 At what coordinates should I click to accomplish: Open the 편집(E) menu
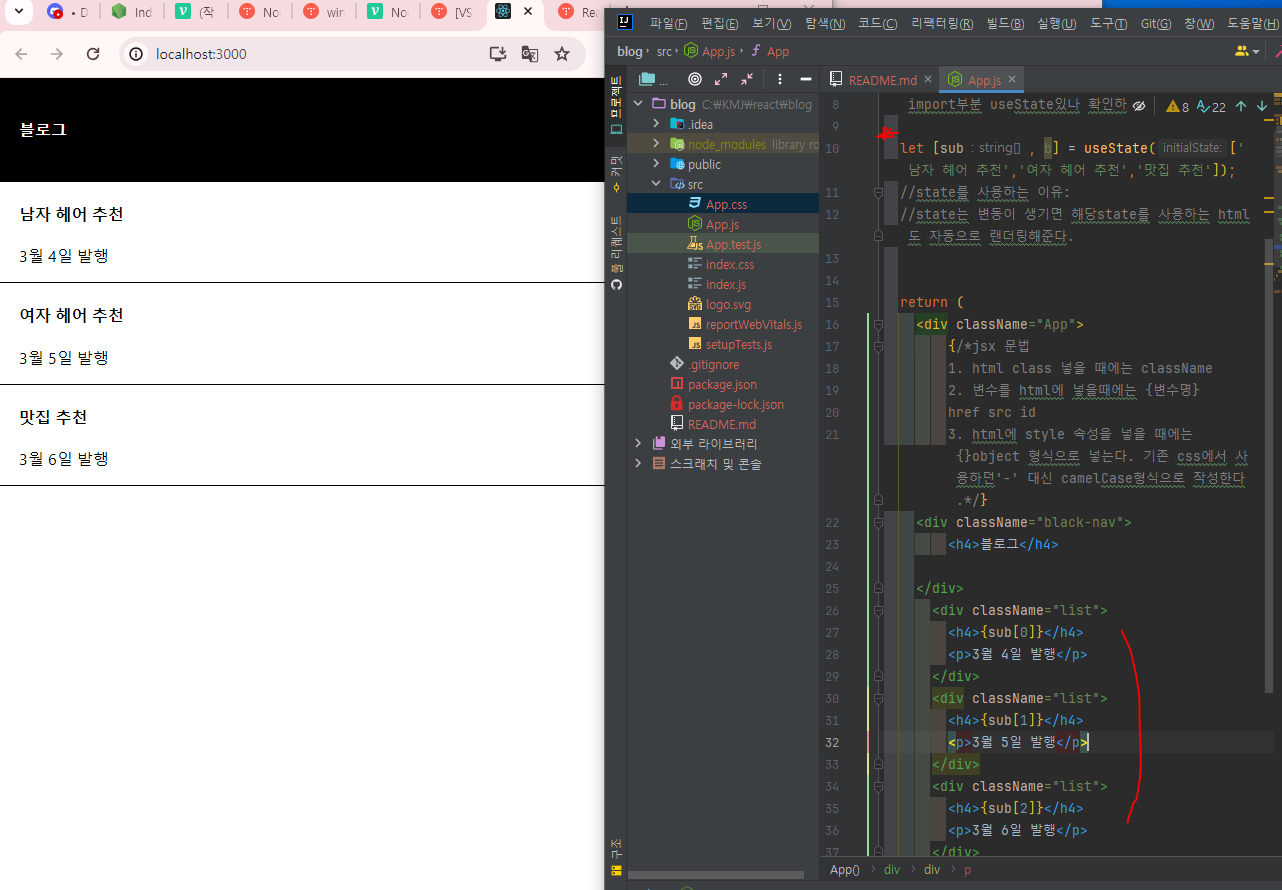pyautogui.click(x=720, y=23)
